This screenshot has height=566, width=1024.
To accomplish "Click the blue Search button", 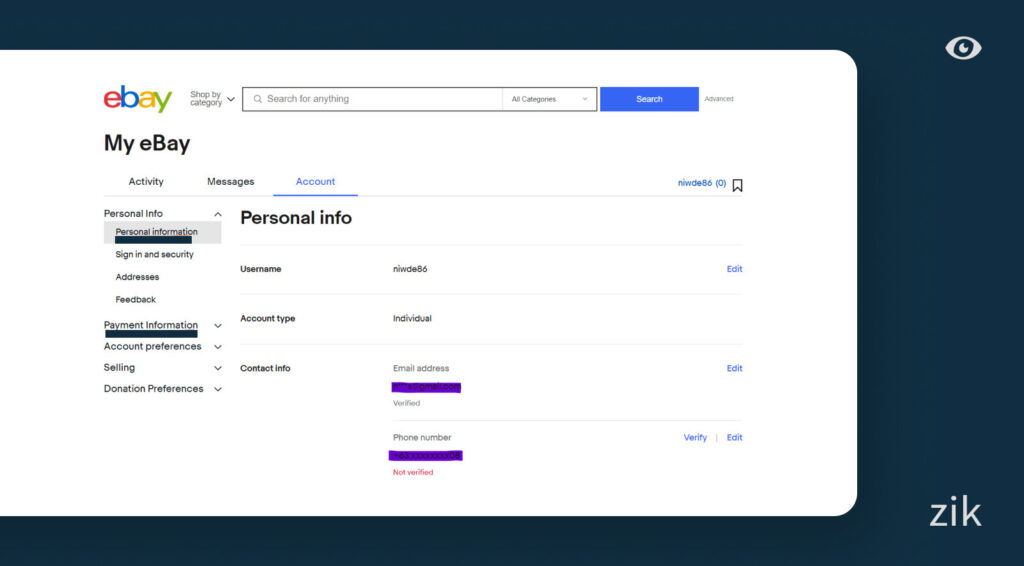I will pos(649,99).
